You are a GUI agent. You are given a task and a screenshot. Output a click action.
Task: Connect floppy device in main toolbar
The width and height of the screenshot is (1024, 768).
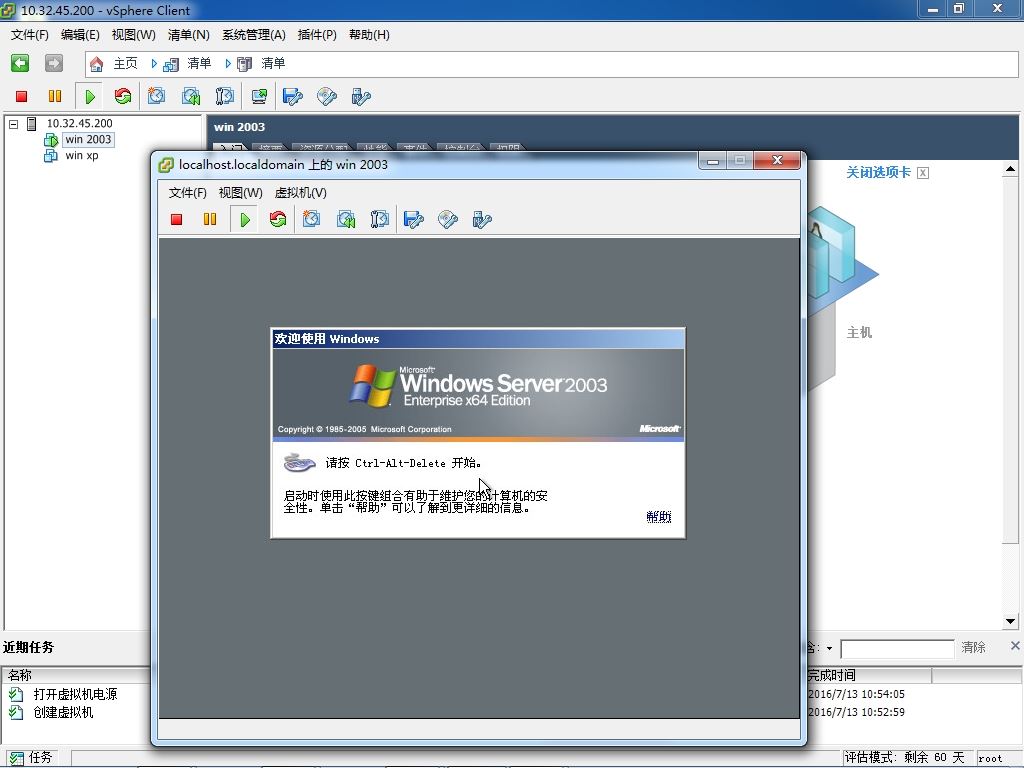click(x=293, y=97)
